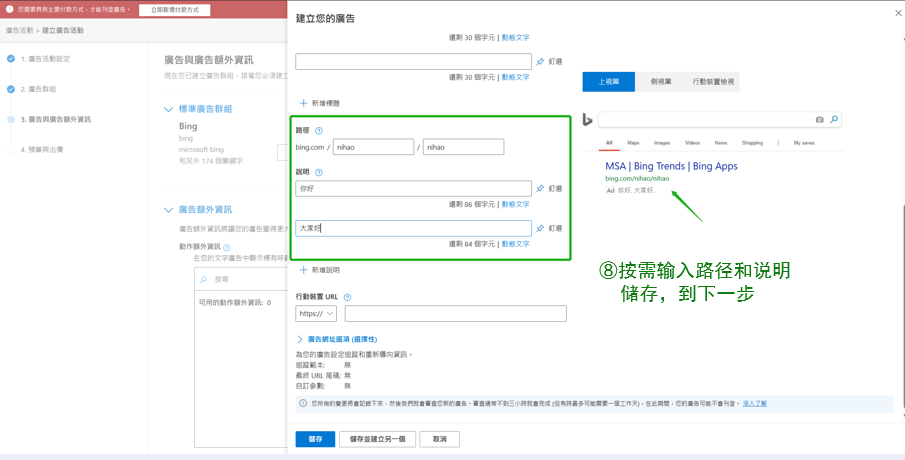This screenshot has width=905, height=460.
Task: Click the pin icon beside 大家好 description
Action: pos(540,229)
